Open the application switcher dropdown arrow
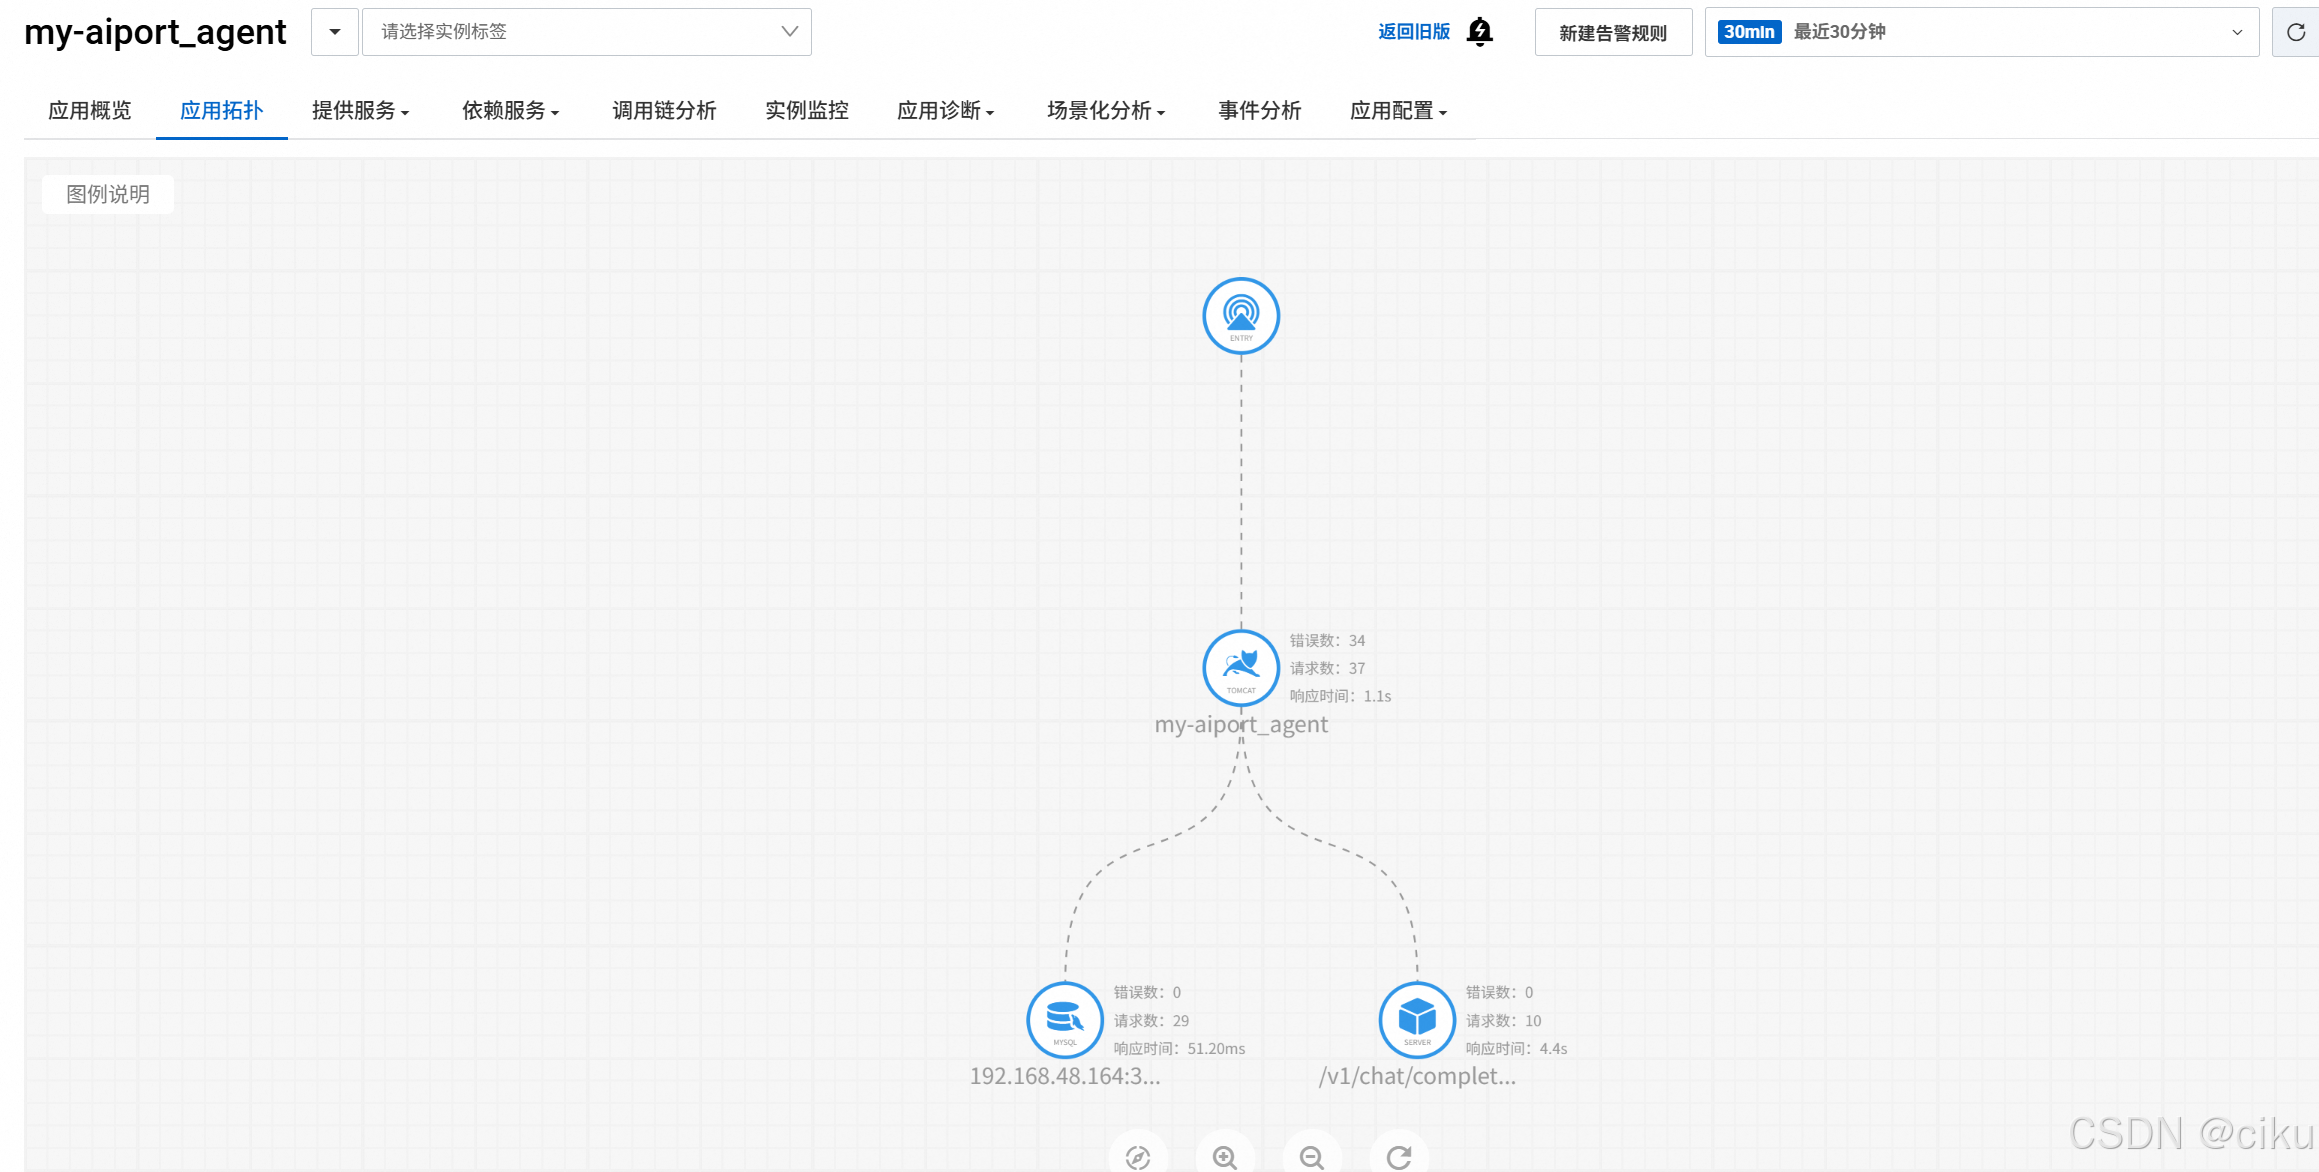Image resolution: width=2319 pixels, height=1172 pixels. 335,32
